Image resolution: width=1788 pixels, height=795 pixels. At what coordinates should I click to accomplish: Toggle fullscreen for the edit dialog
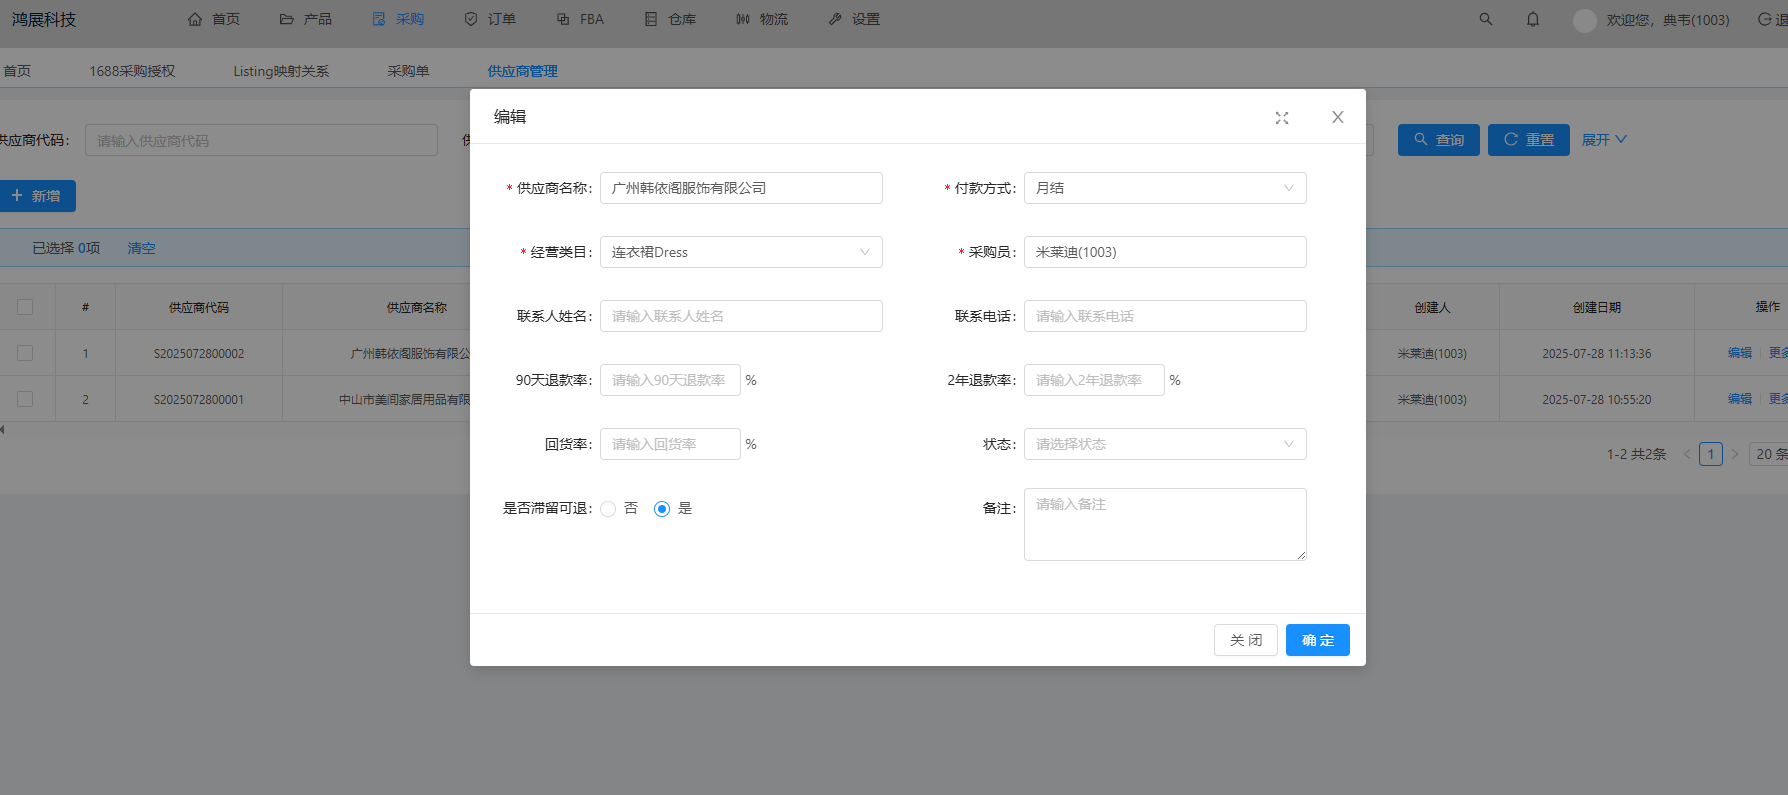(1282, 118)
